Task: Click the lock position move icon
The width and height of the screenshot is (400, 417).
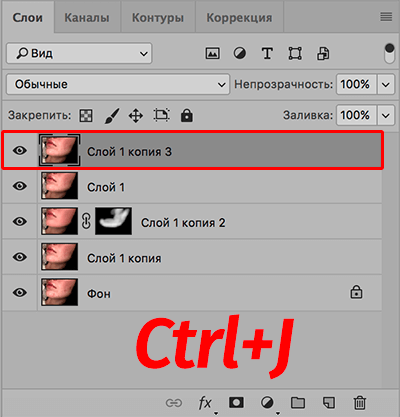Action: point(136,116)
